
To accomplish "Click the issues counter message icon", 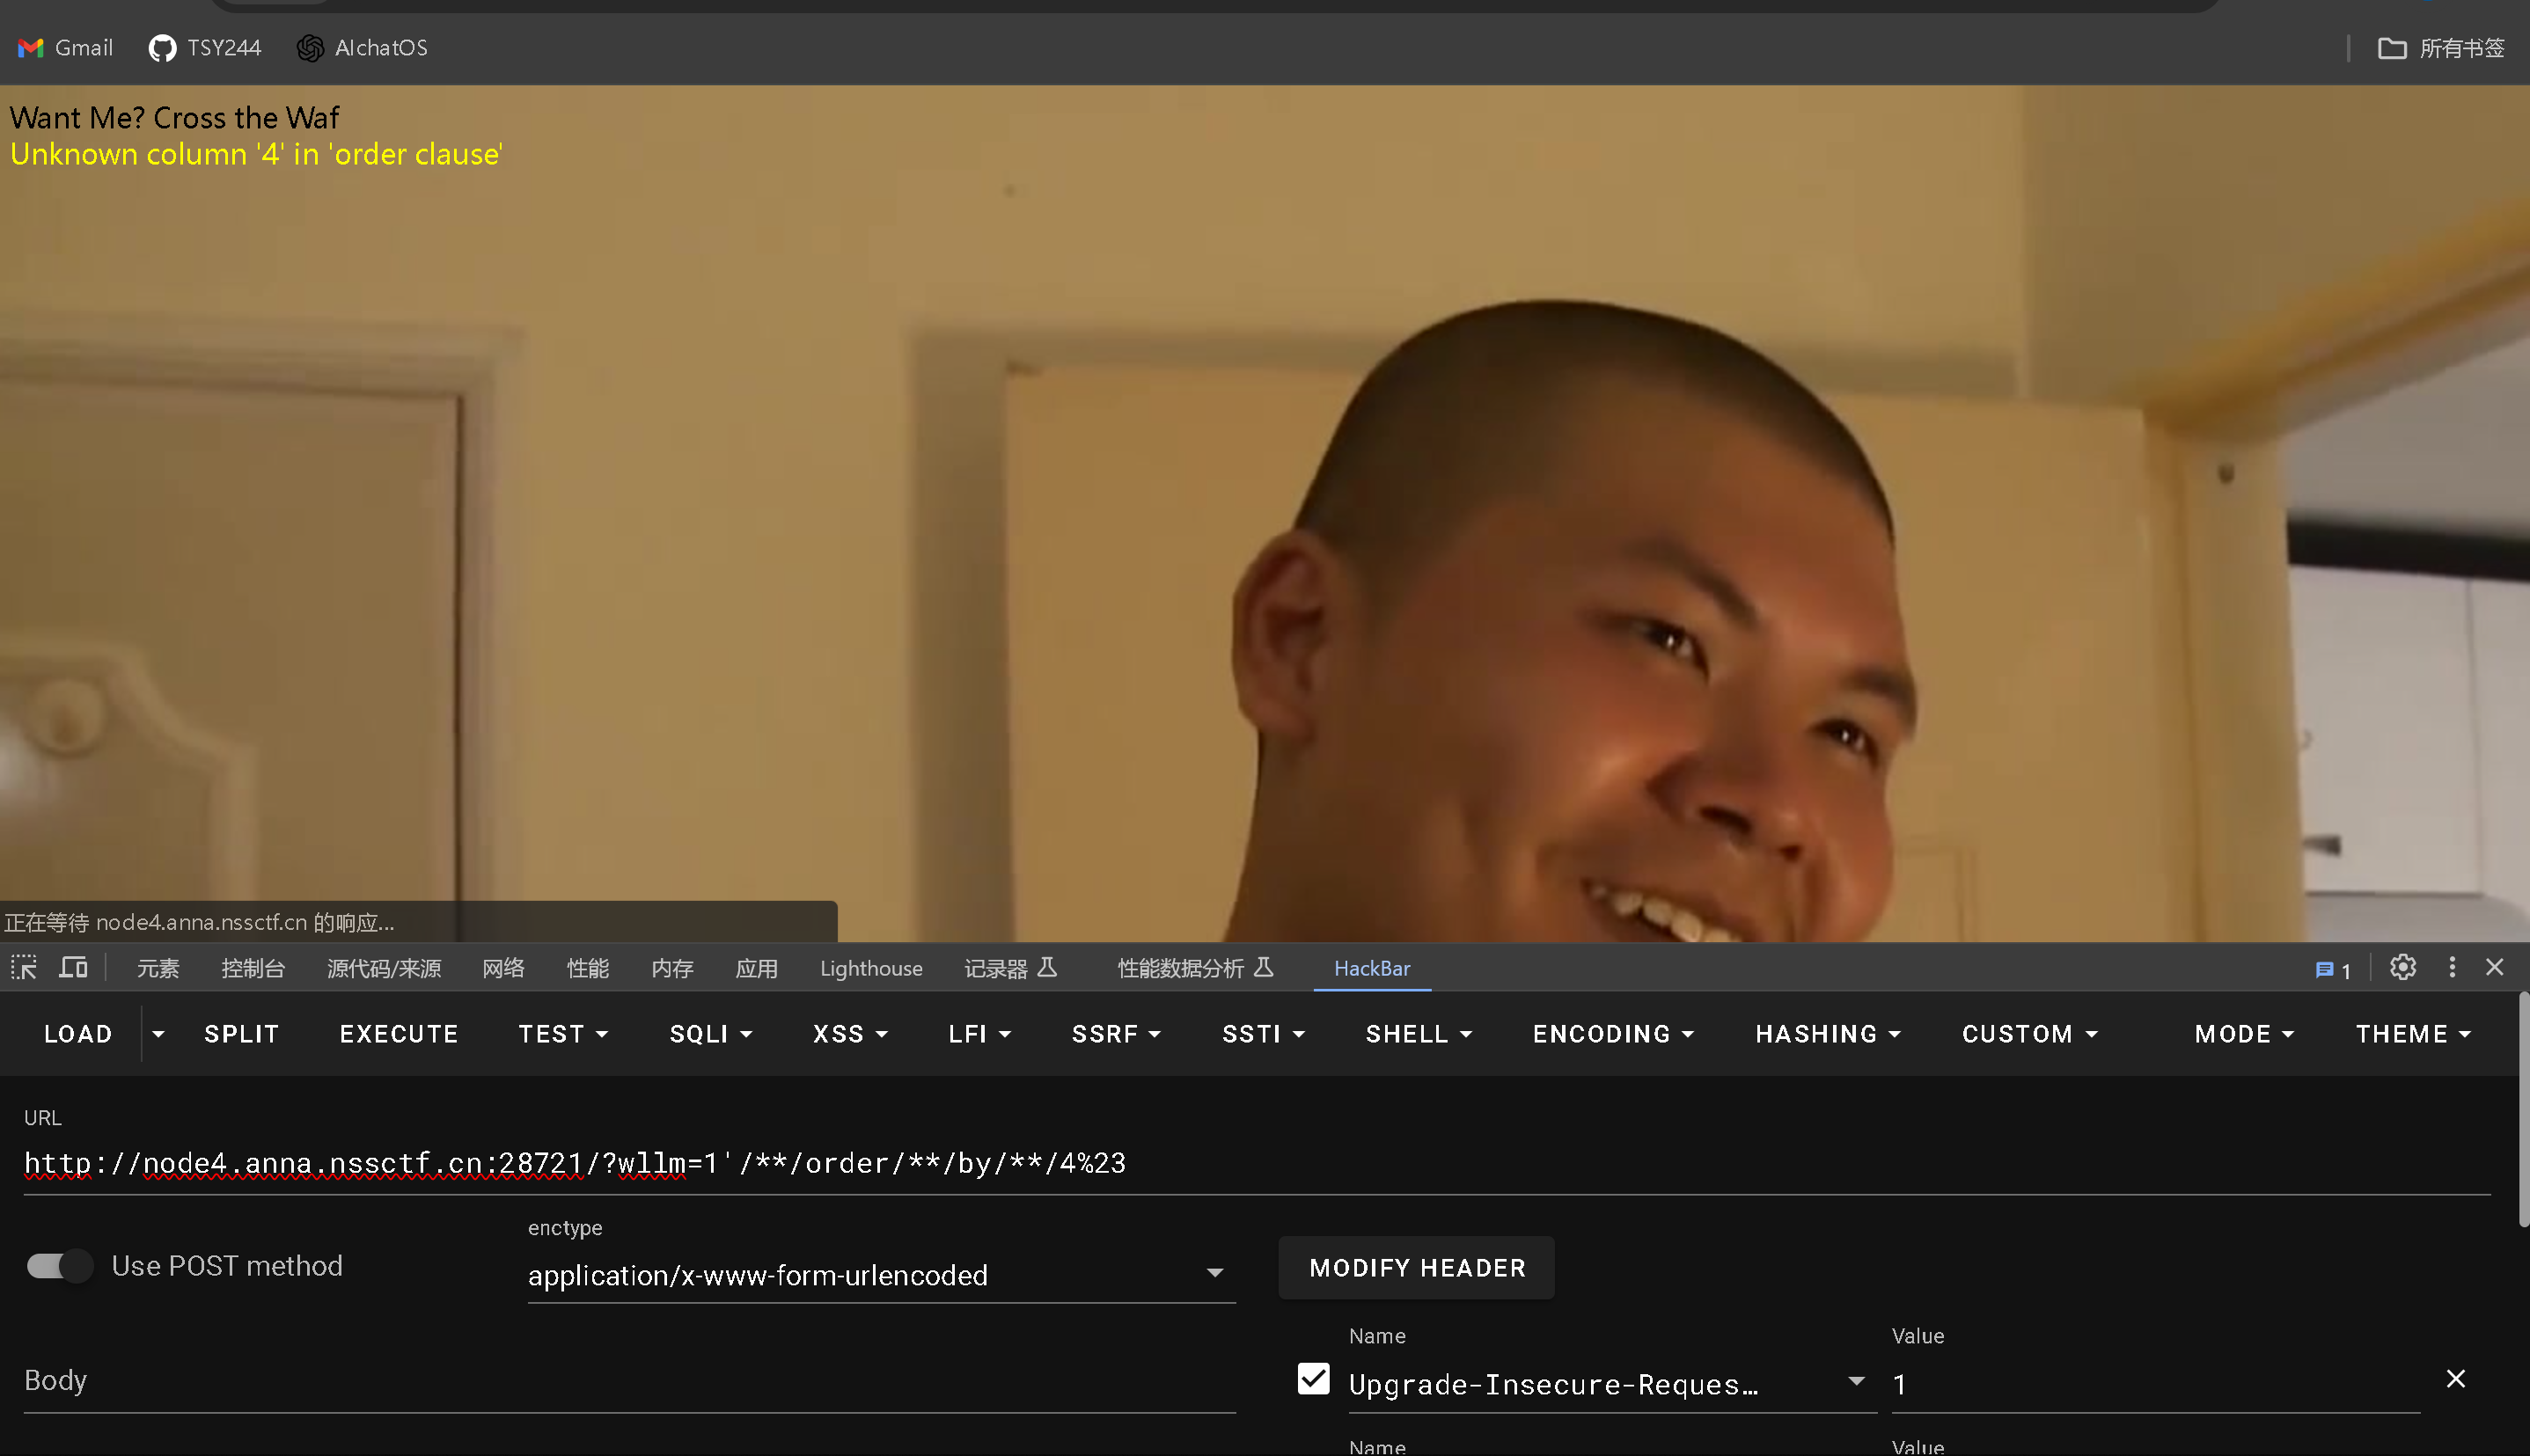I will click(x=2332, y=969).
